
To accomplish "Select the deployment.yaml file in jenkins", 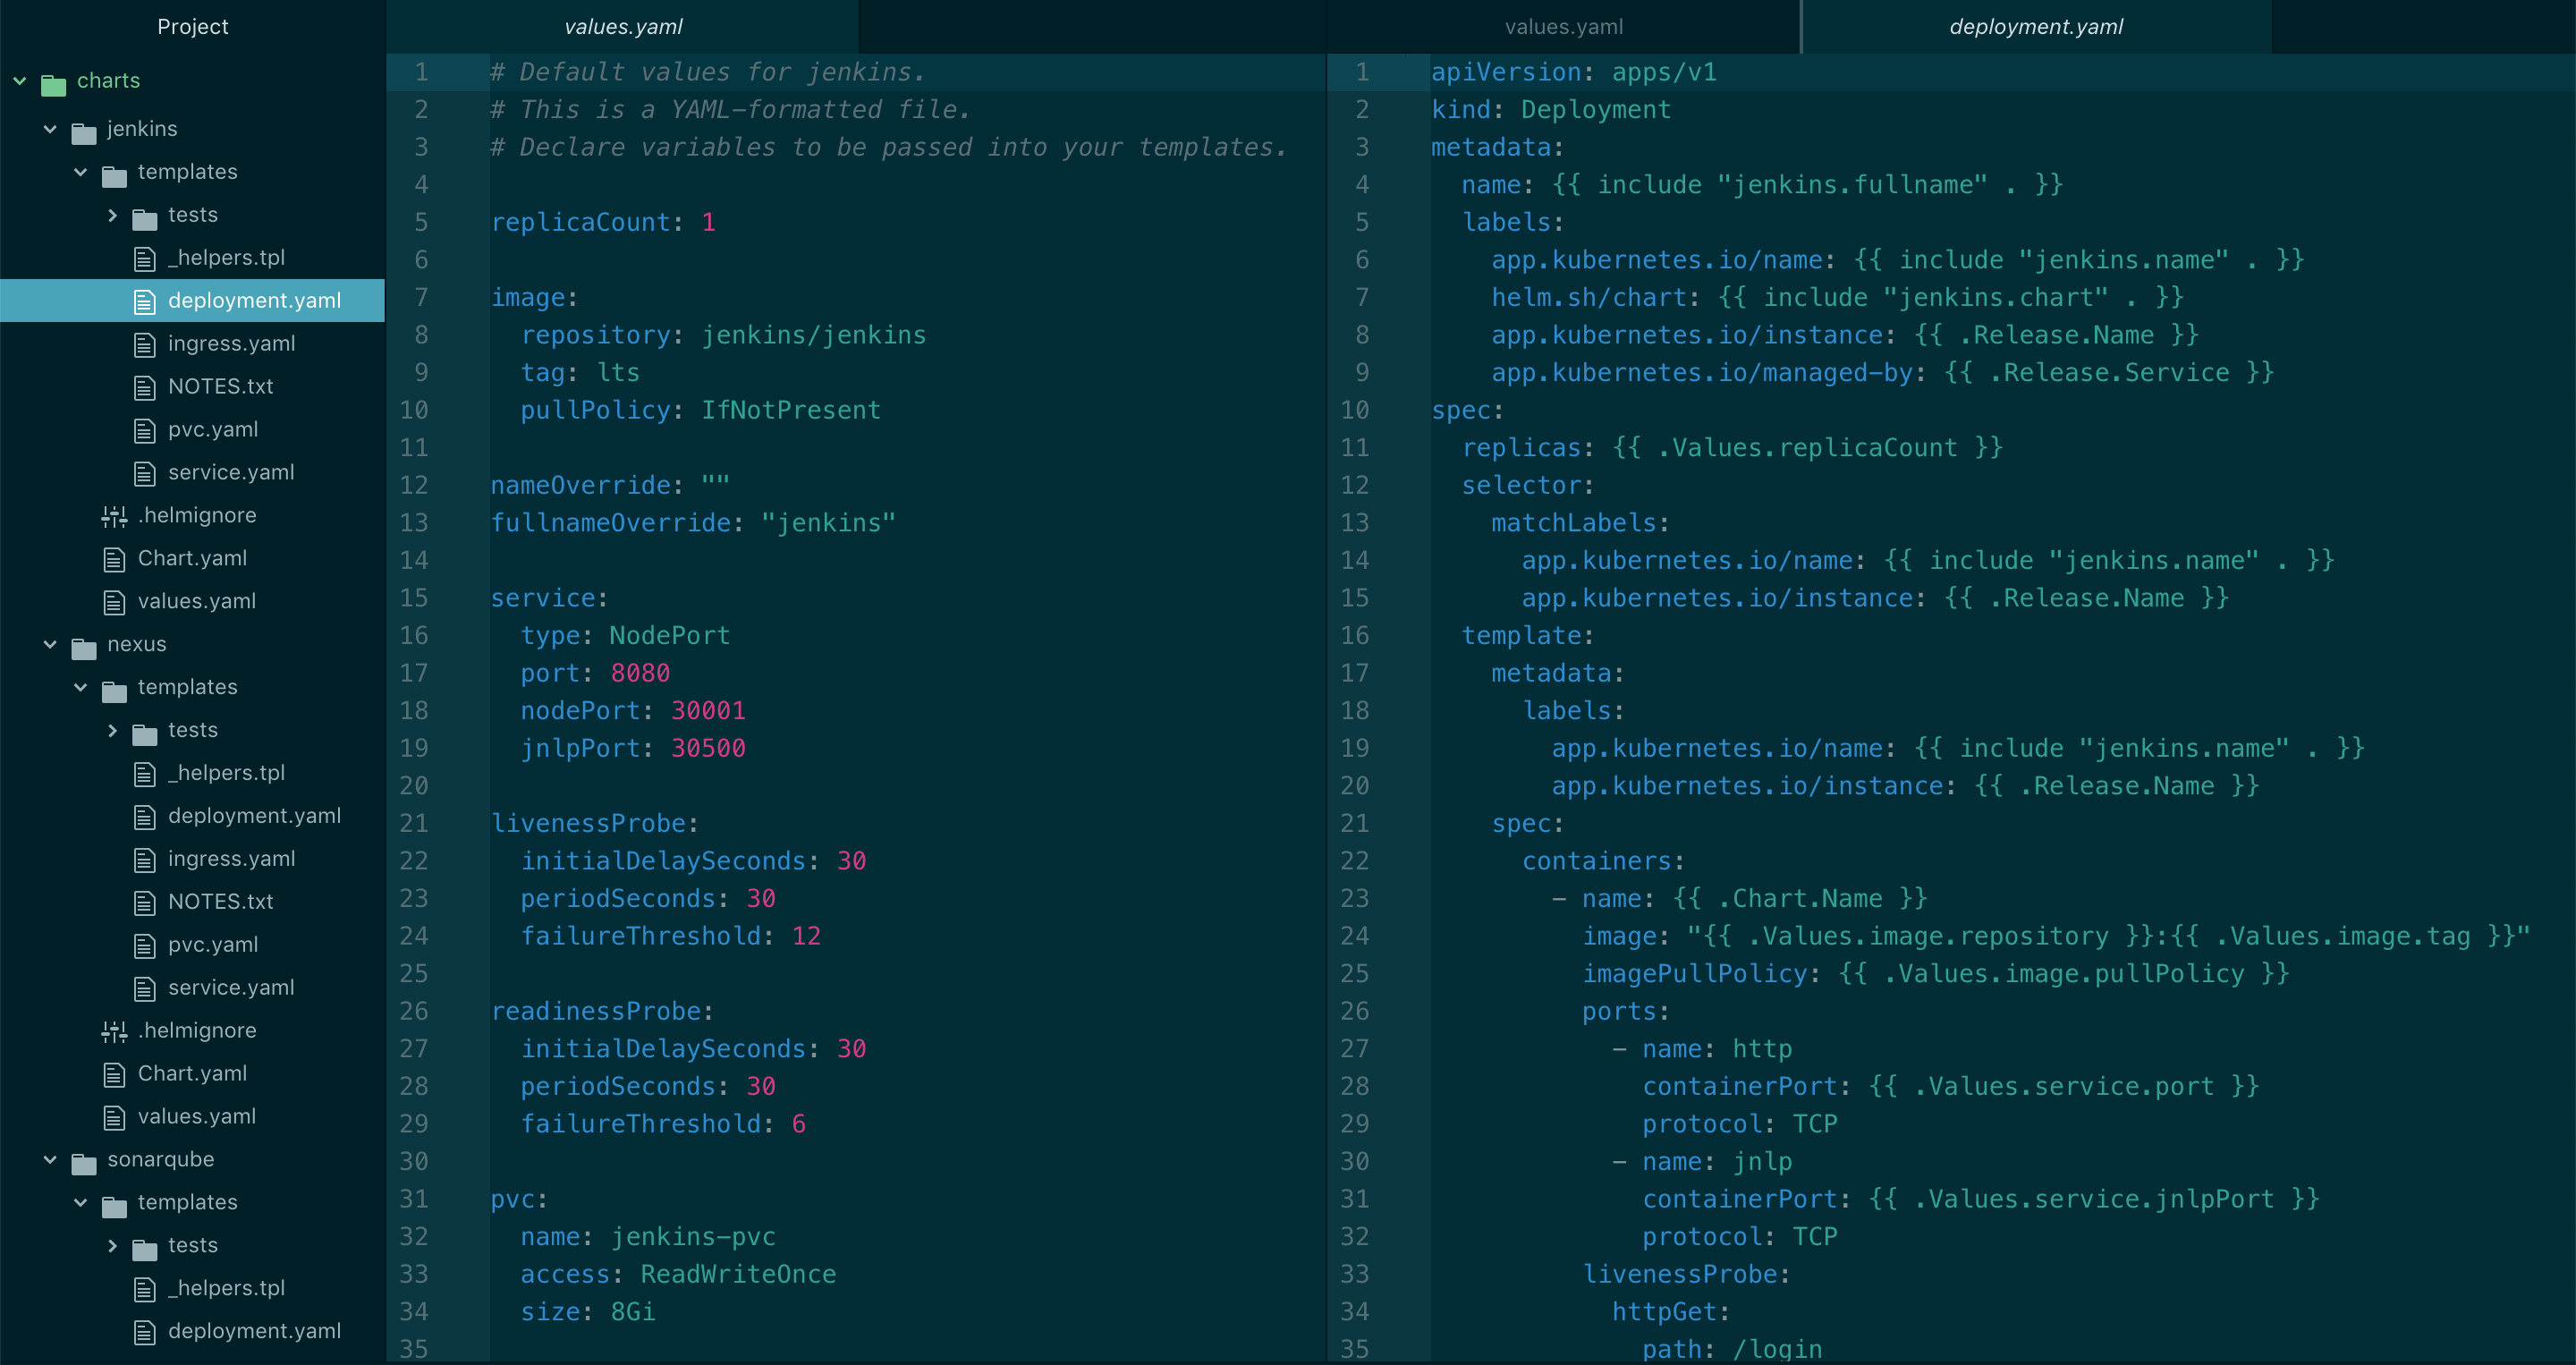I will (252, 300).
